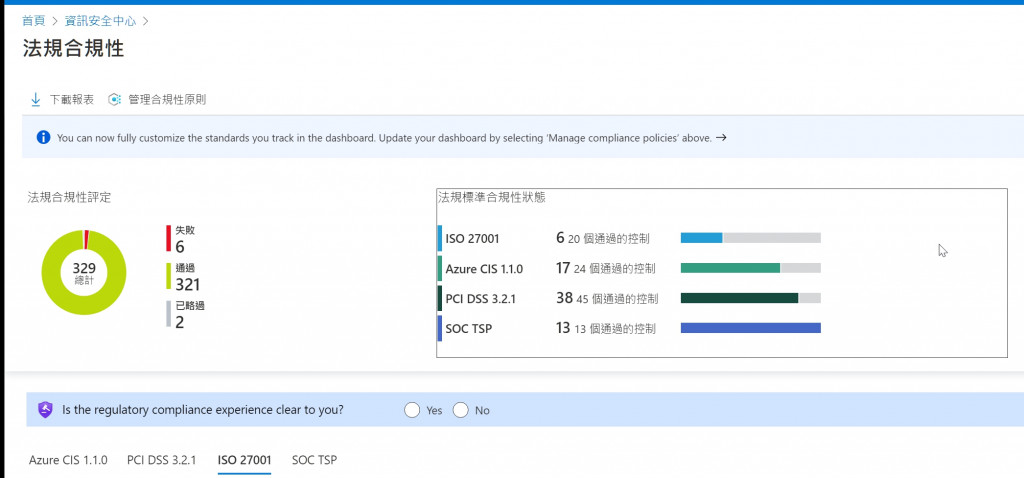Click the 13 個通過的控制 text for SOC TSP
Screen dimensions: 1024x478
[615, 329]
